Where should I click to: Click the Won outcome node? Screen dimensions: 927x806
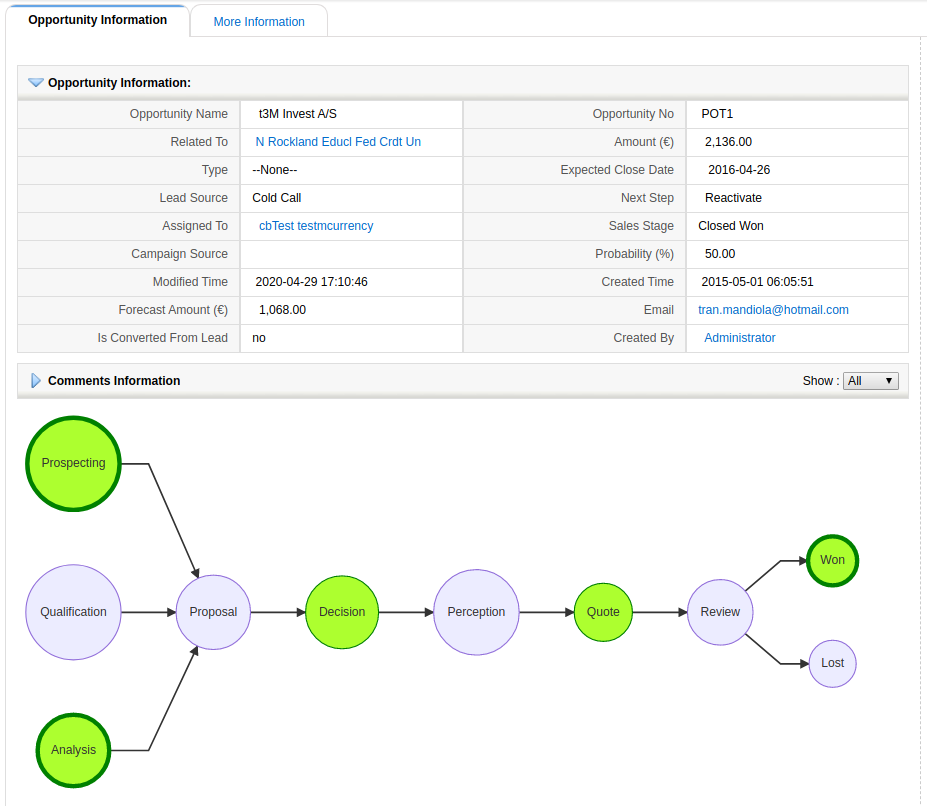(832, 560)
